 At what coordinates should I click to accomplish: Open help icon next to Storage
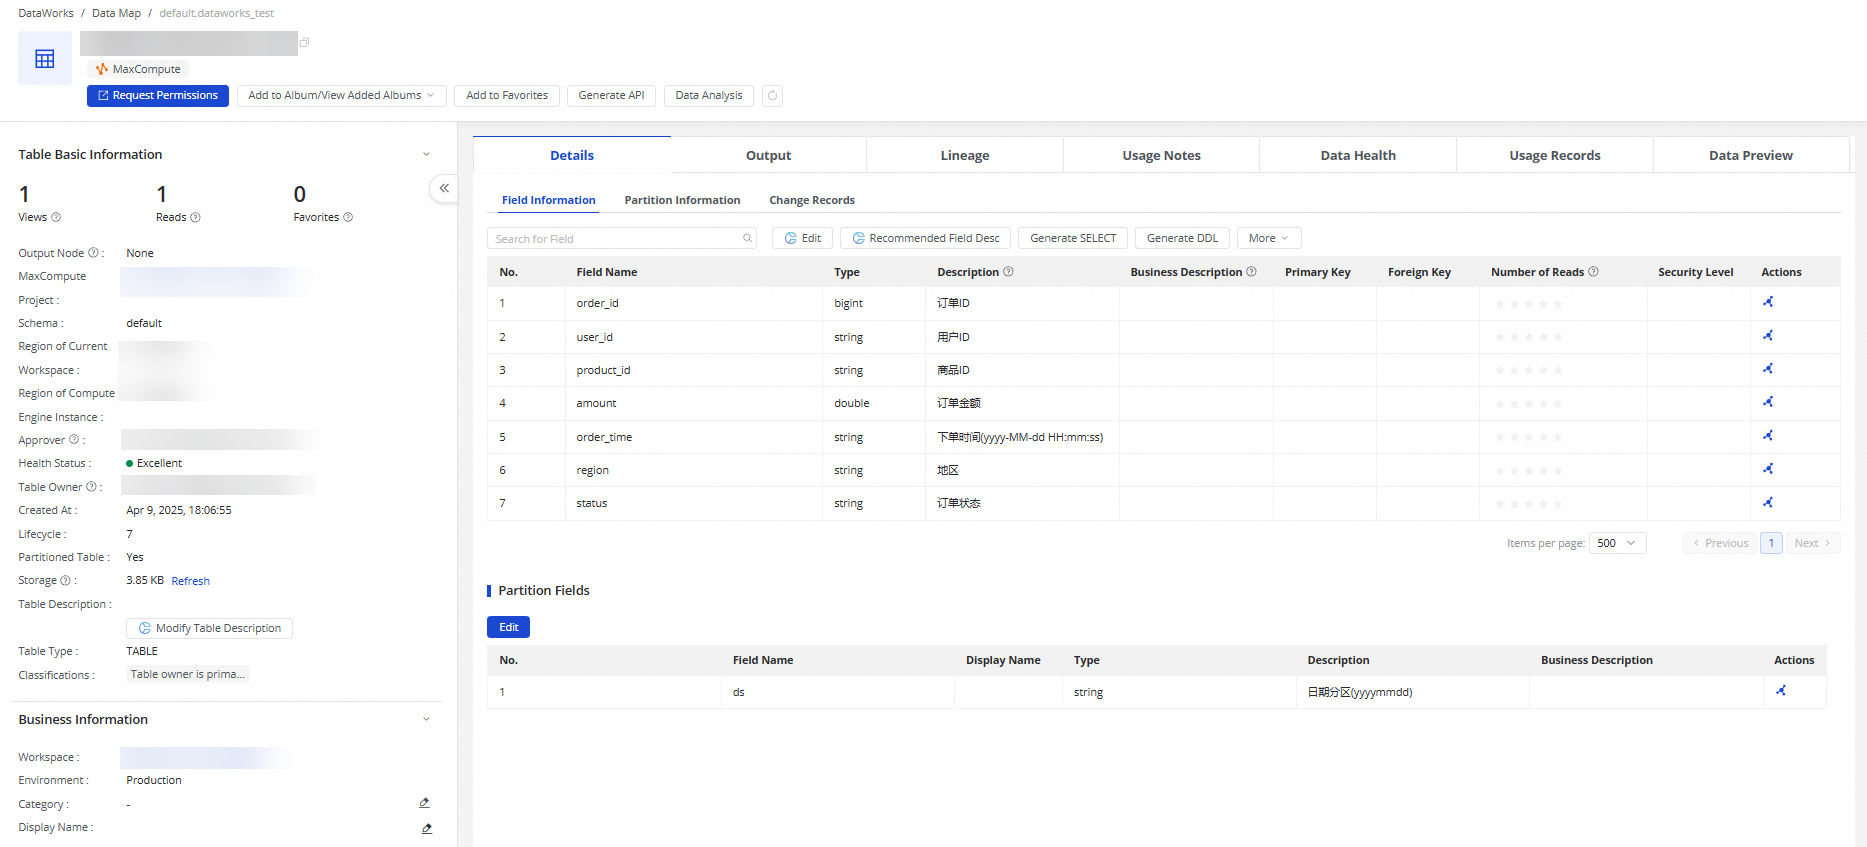coord(65,580)
